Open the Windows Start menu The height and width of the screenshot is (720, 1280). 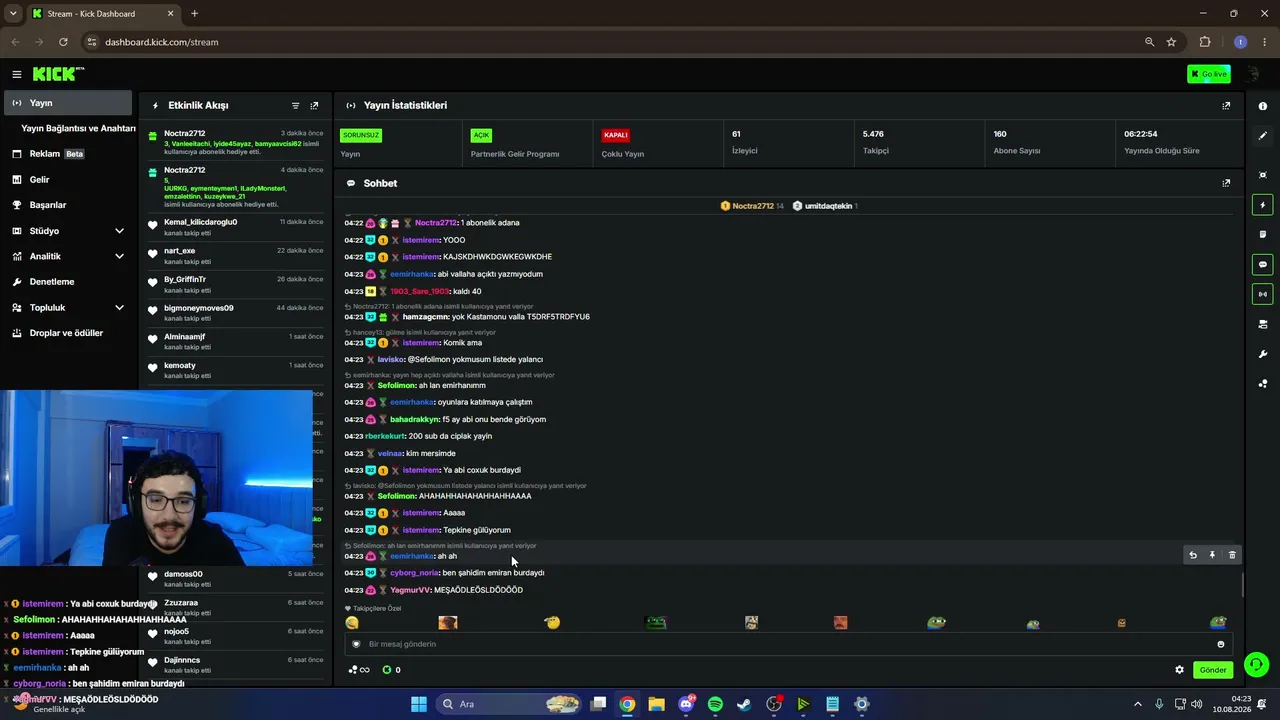pos(419,704)
